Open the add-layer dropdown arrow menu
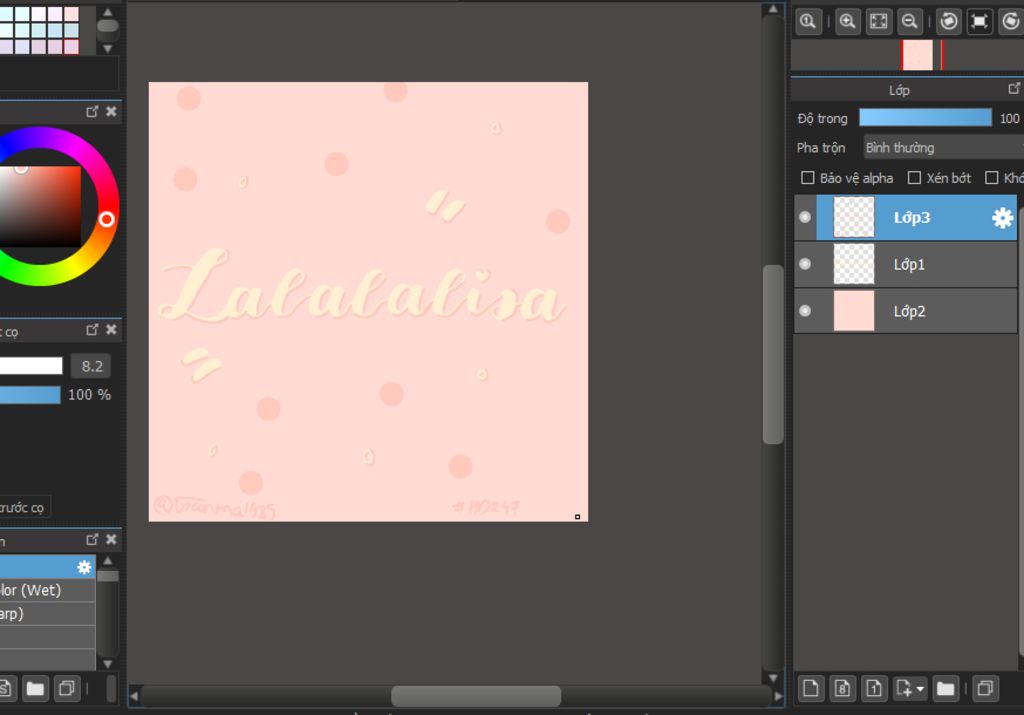This screenshot has width=1024, height=715. [x=920, y=689]
